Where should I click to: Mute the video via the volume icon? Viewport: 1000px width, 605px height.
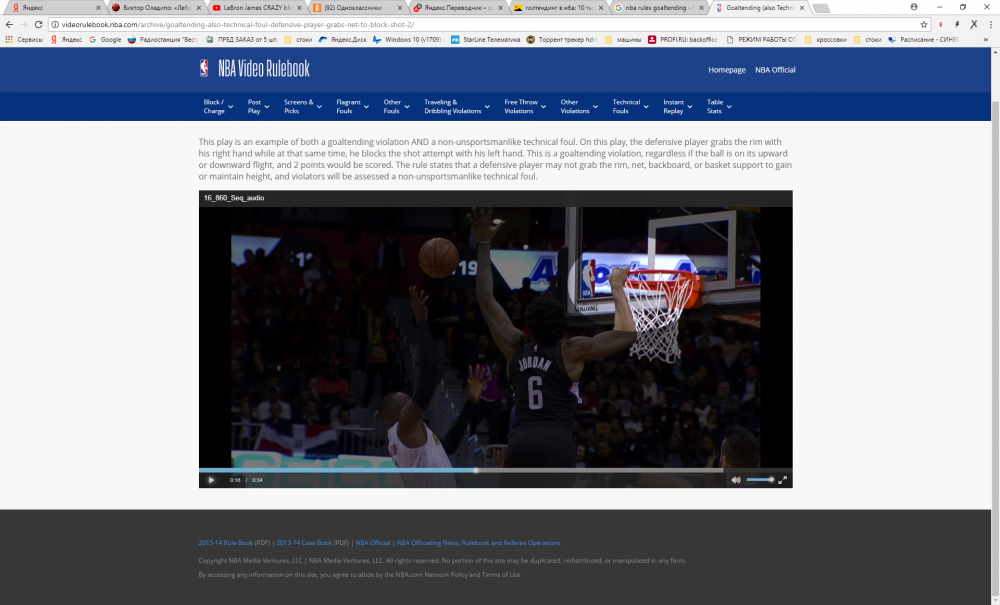(735, 480)
